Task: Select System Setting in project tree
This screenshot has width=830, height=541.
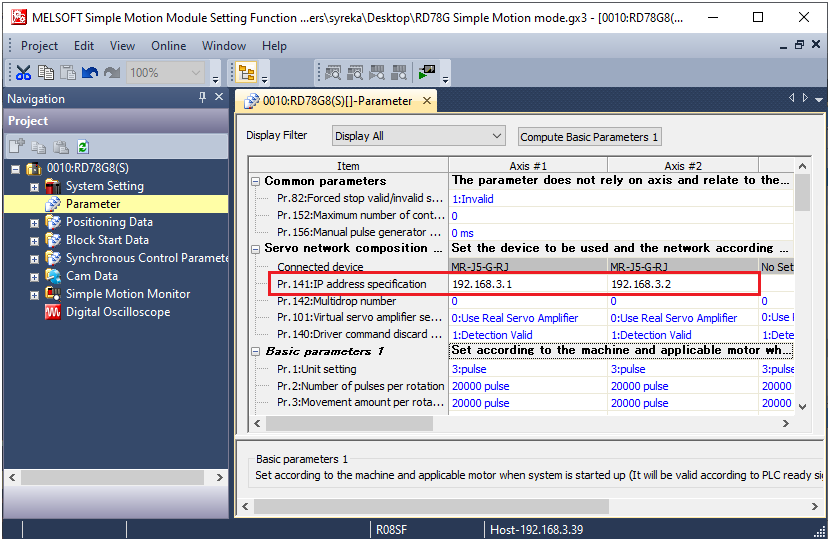Action: tap(104, 186)
